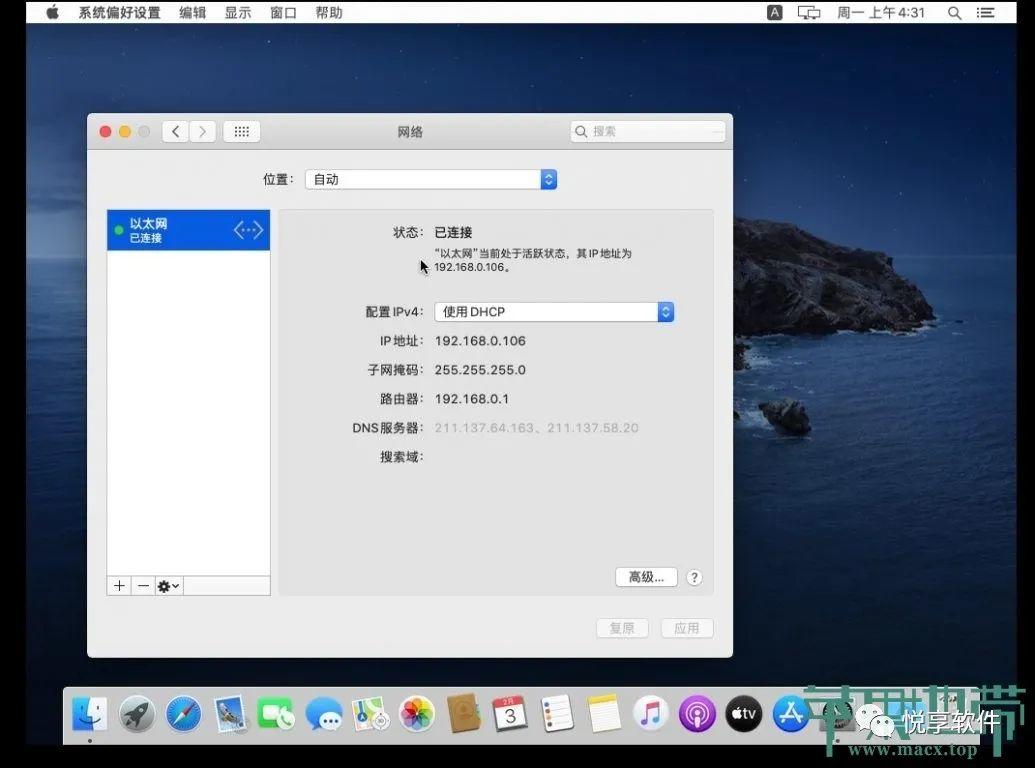Open the 窗口 menu in menu bar

(283, 13)
